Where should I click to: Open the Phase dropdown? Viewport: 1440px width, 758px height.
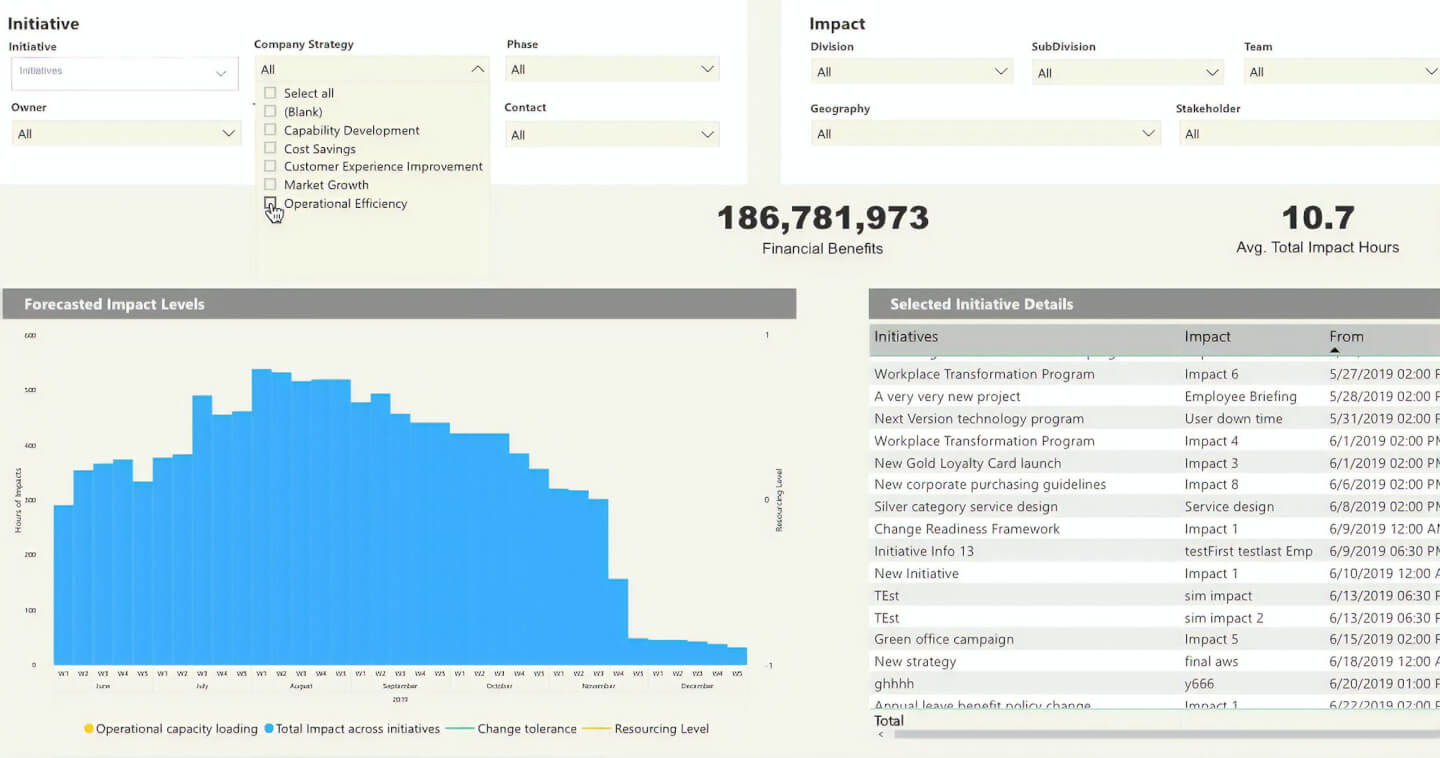coord(612,69)
